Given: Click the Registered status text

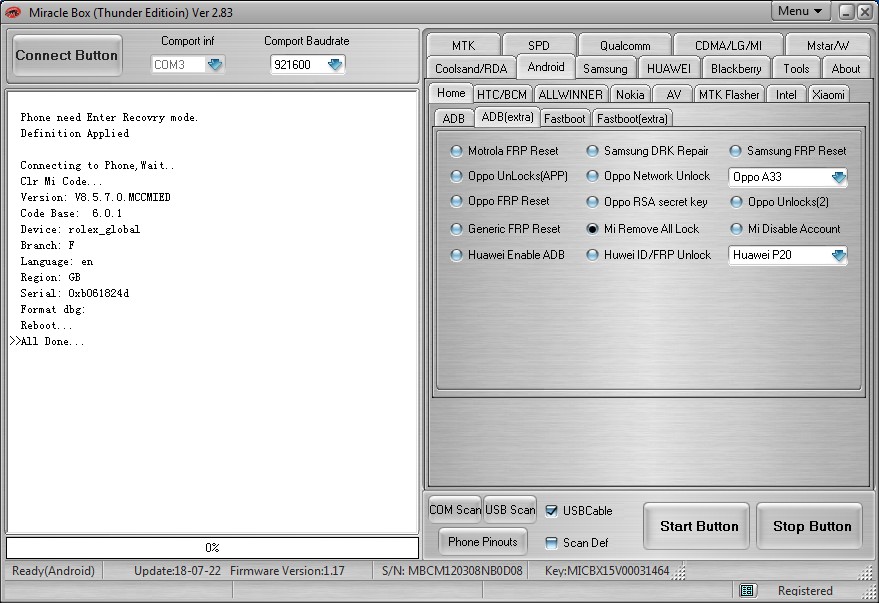Looking at the screenshot, I should (x=805, y=590).
